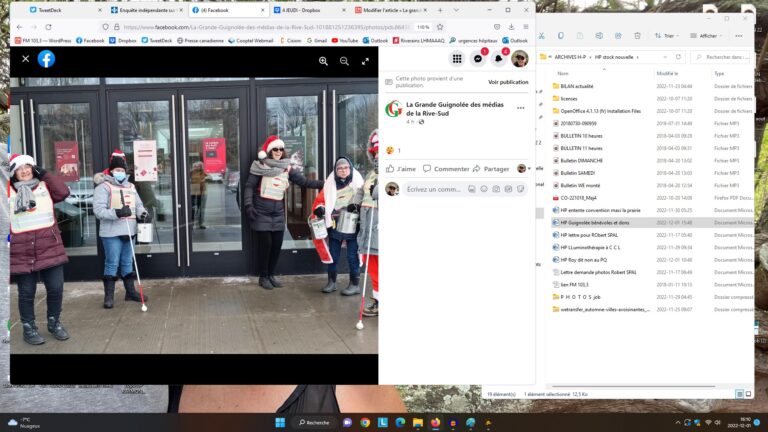Close the Facebook photo viewer
The image size is (768, 432).
[25, 59]
